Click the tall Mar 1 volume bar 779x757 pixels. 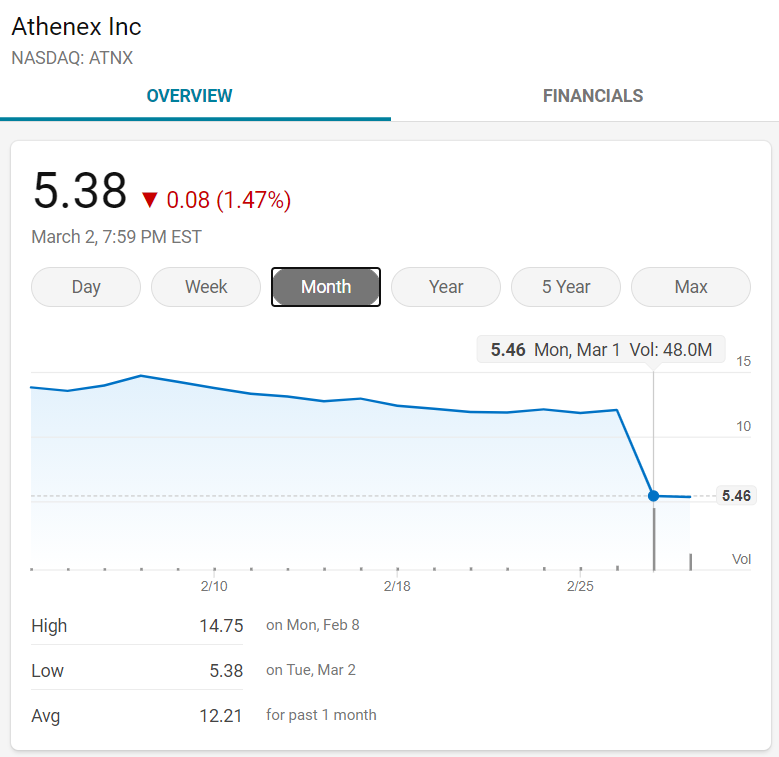tap(654, 538)
